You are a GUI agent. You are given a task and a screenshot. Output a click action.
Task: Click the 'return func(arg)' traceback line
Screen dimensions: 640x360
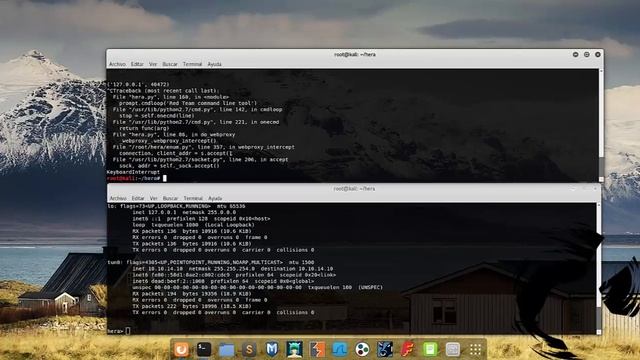click(144, 128)
